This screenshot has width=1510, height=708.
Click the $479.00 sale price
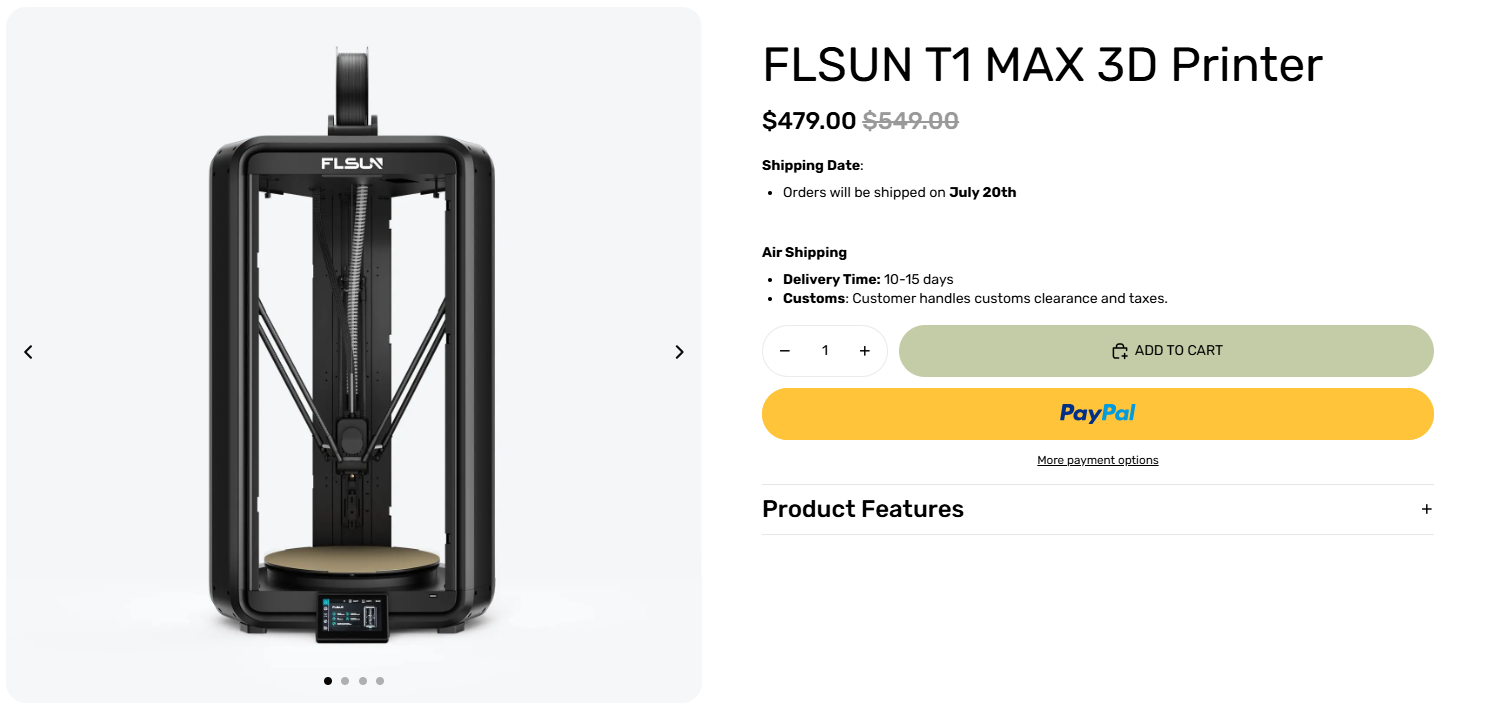(x=808, y=121)
